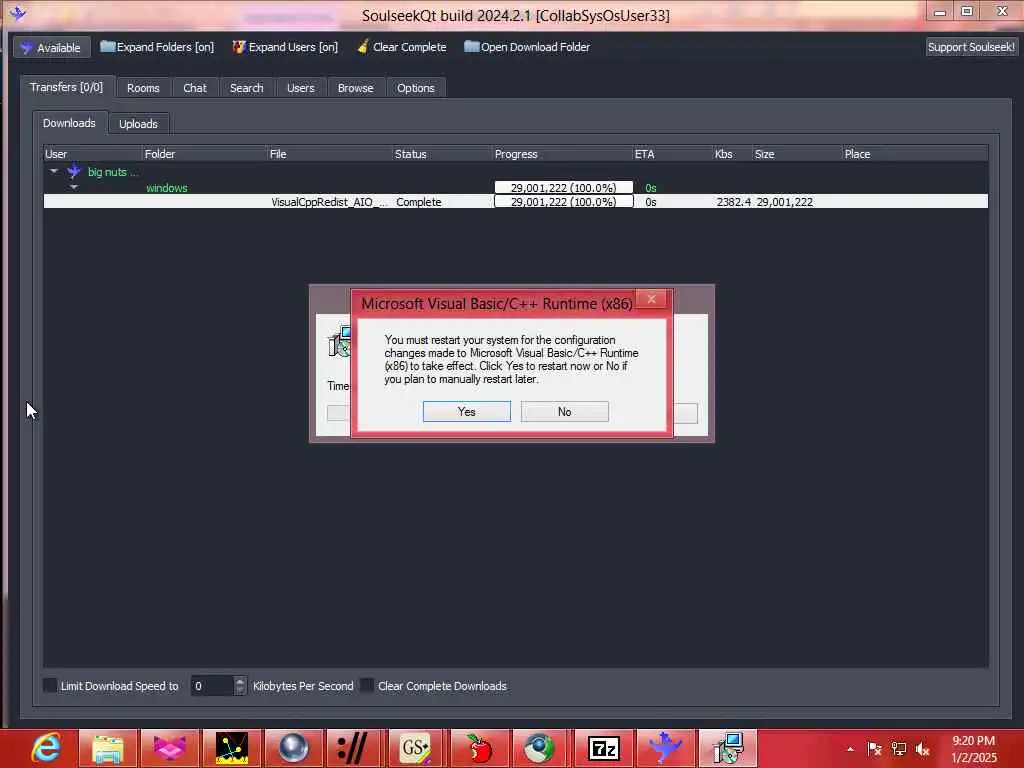The height and width of the screenshot is (768, 1024).
Task: Click the pink cat taskbar icon
Action: (169, 748)
